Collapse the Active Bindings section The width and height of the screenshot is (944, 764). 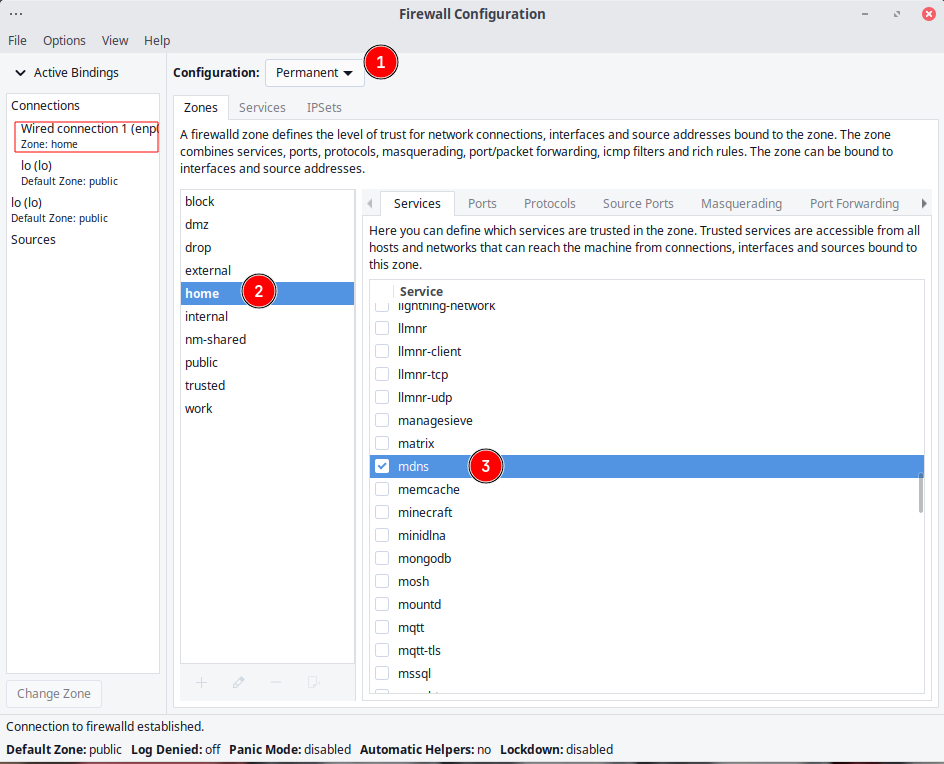pyautogui.click(x=20, y=73)
